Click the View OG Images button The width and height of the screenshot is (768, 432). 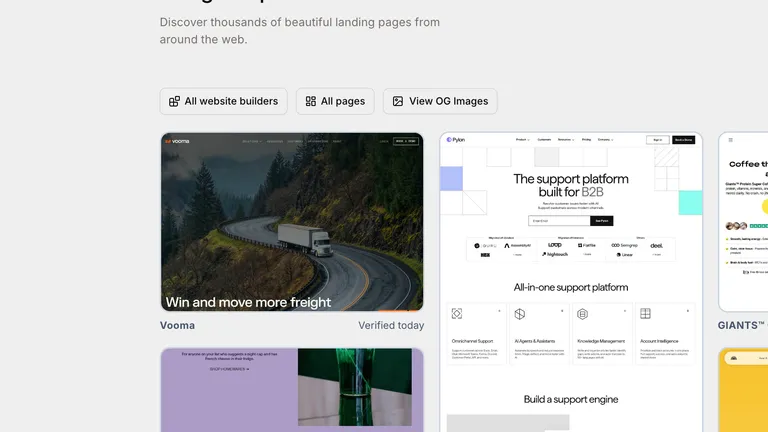[x=440, y=101]
